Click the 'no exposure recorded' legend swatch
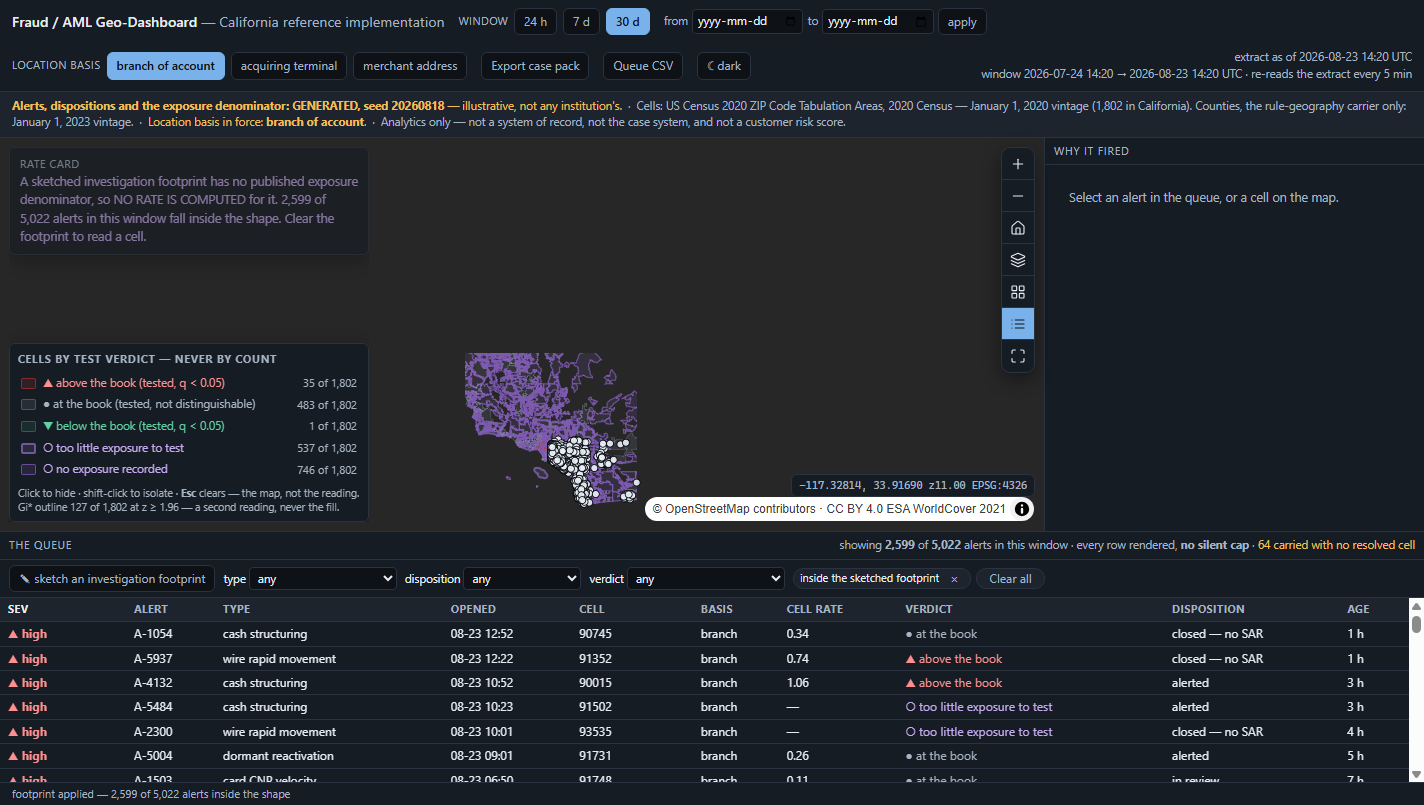Image resolution: width=1424 pixels, height=805 pixels. pyautogui.click(x=28, y=469)
